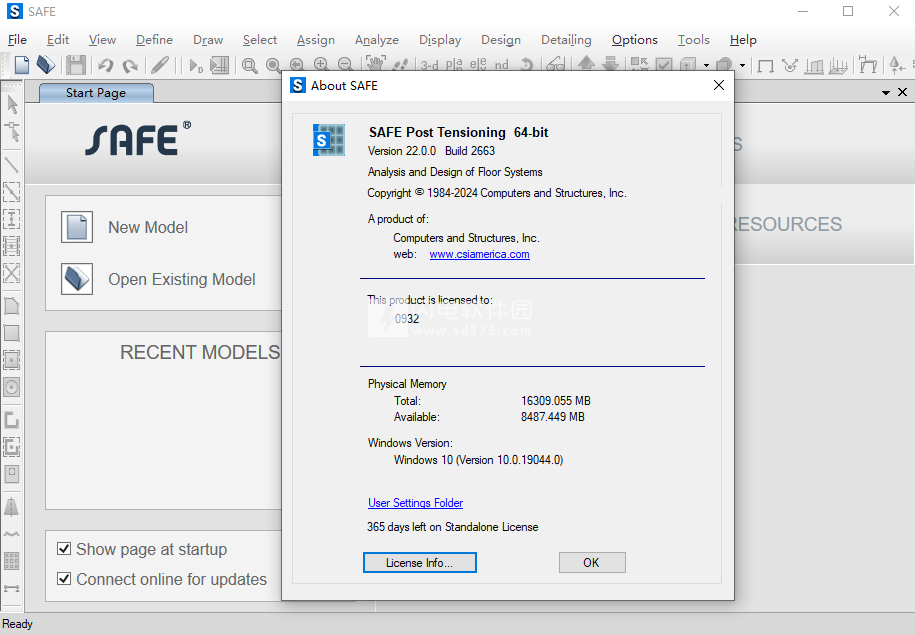The height and width of the screenshot is (635, 915).
Task: Click Version 22.0.0 Build 2663 text
Action: click(x=431, y=151)
